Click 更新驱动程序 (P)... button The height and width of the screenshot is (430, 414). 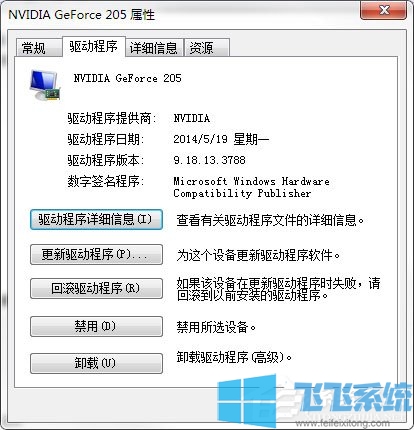[96, 255]
